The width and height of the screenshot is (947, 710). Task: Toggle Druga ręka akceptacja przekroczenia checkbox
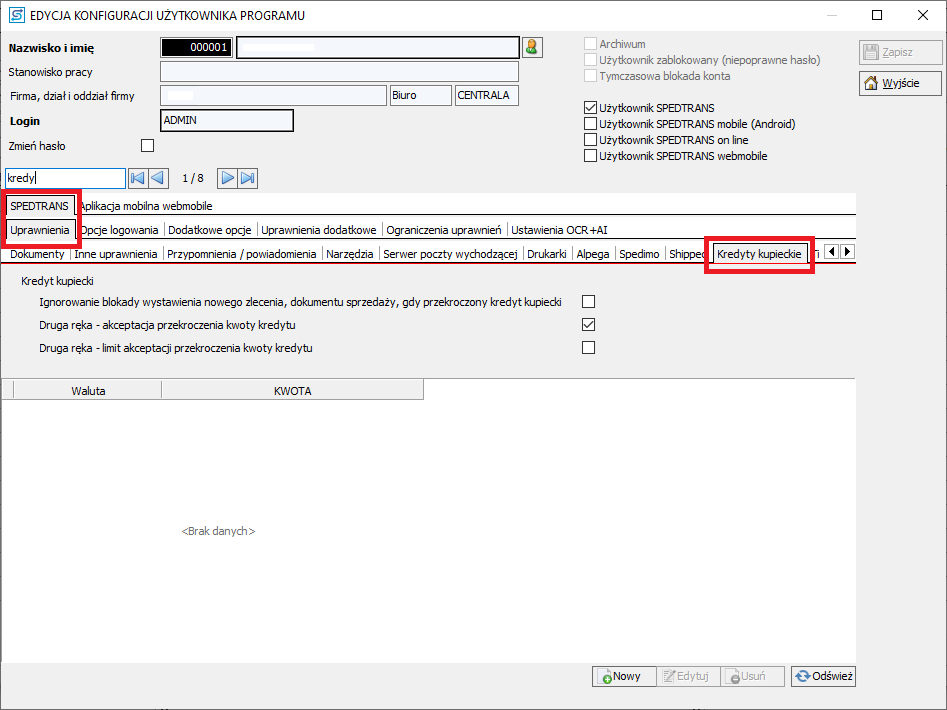point(589,325)
